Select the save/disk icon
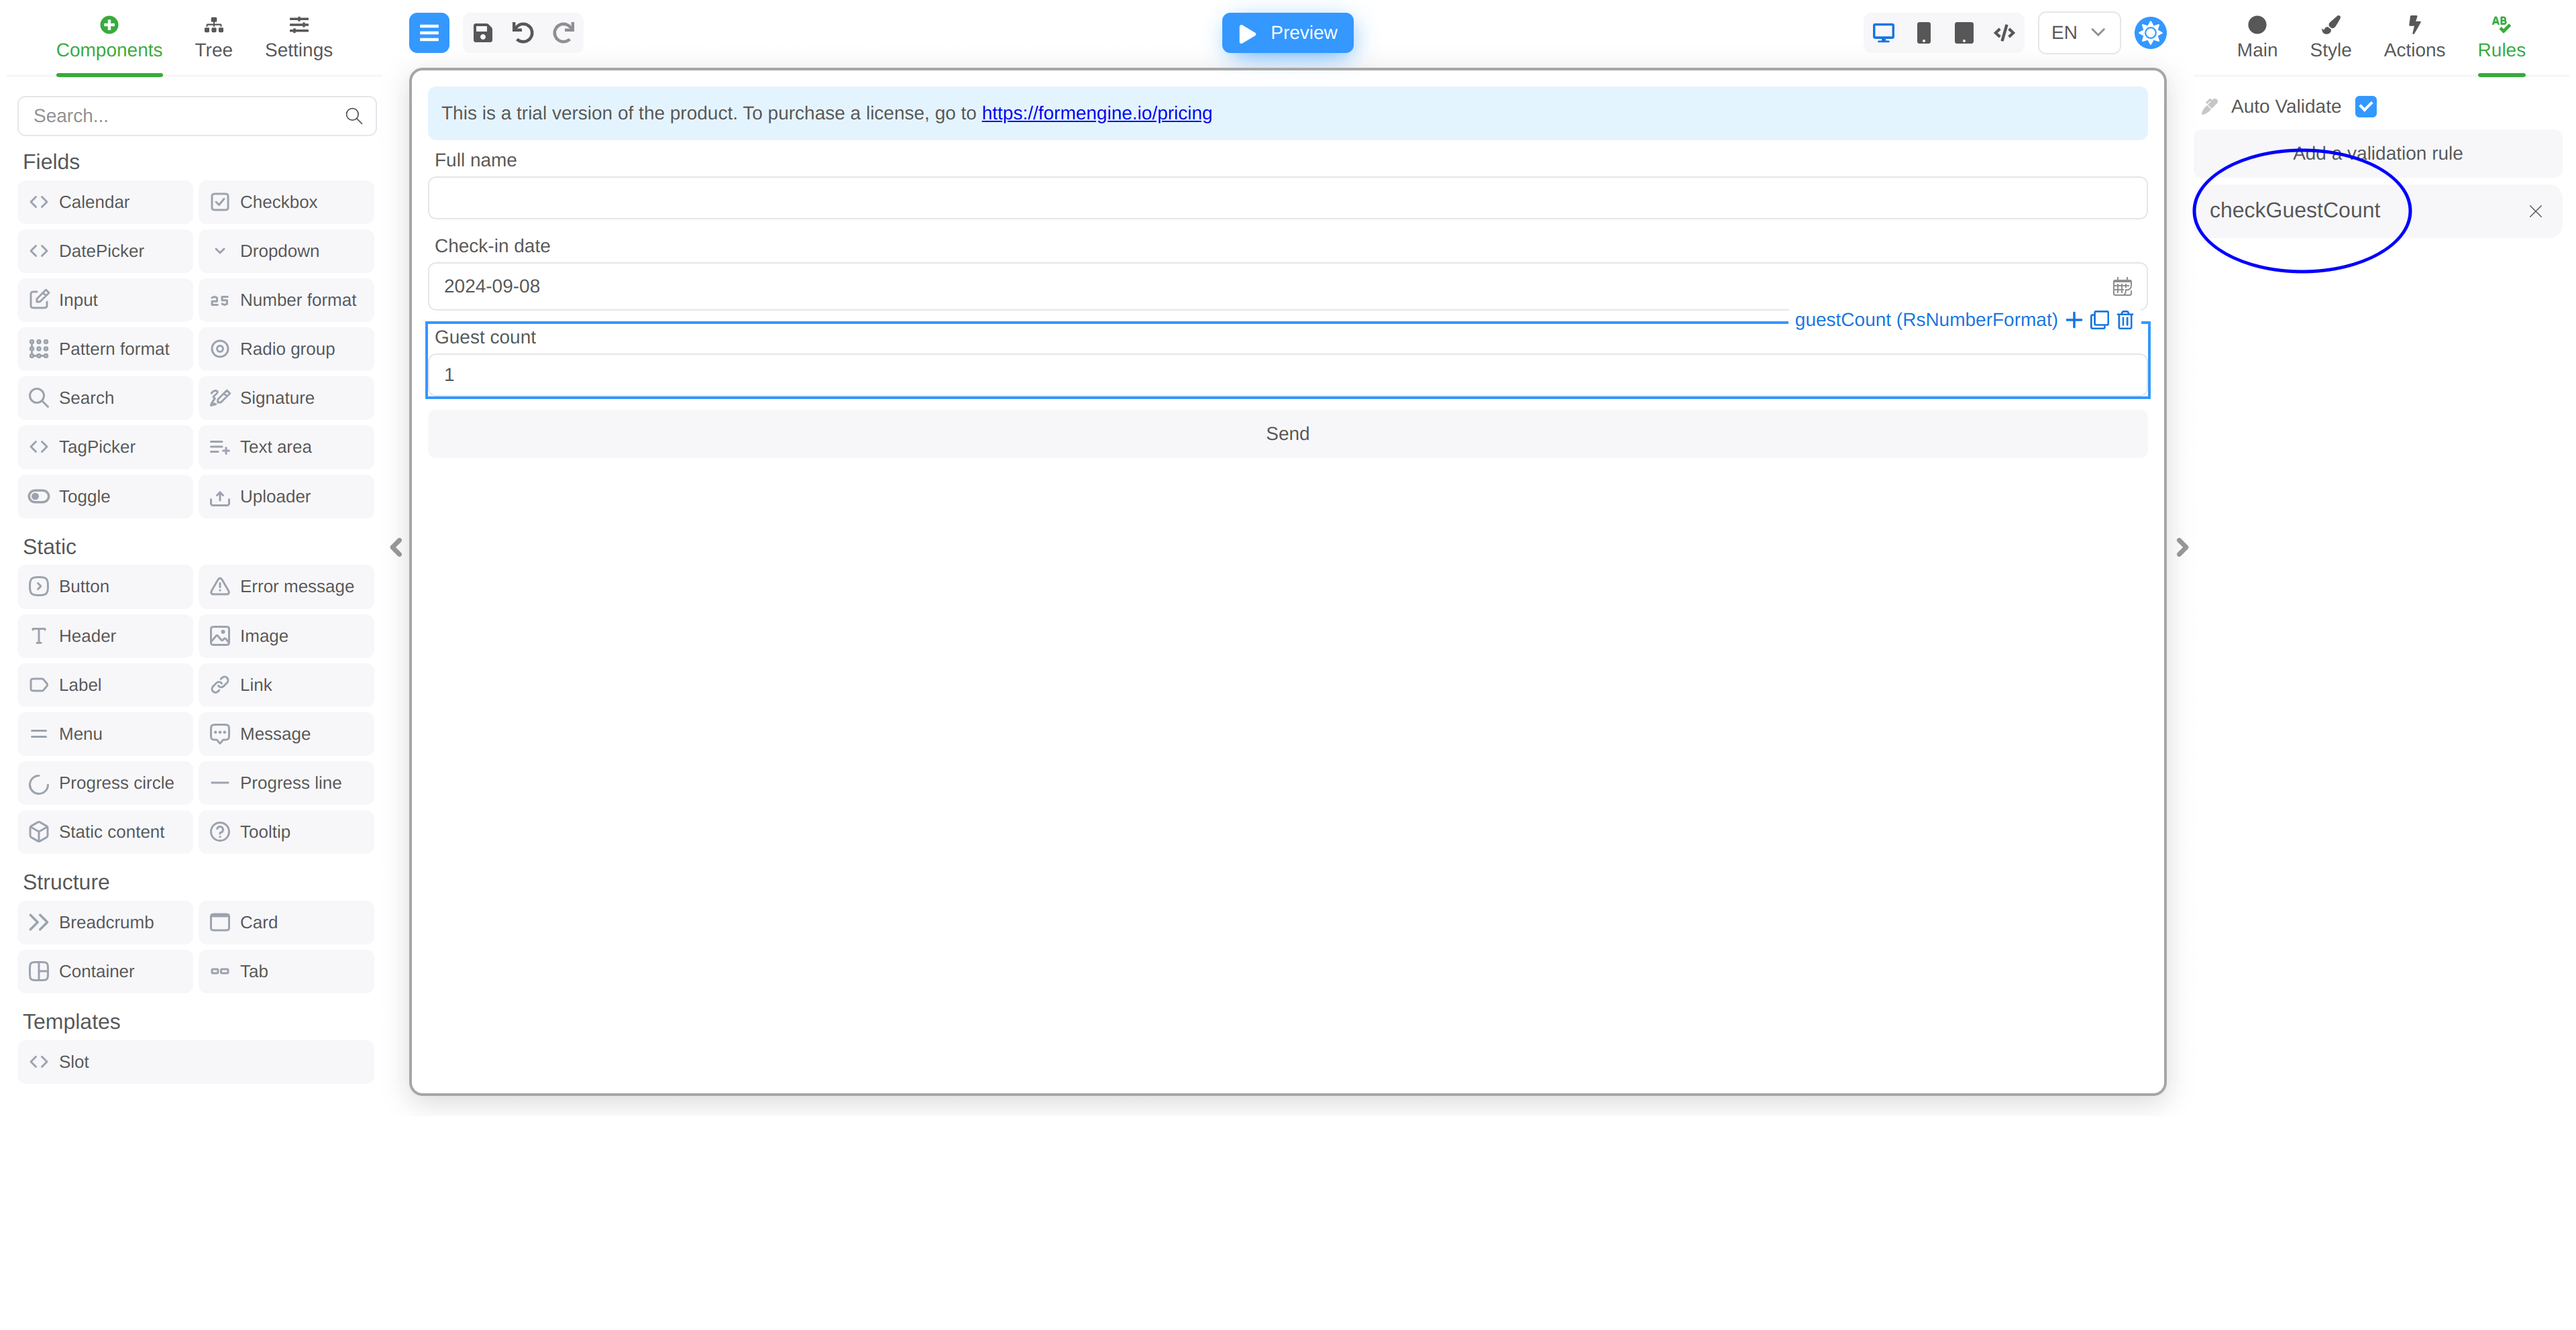This screenshot has width=2576, height=1330. click(x=482, y=32)
